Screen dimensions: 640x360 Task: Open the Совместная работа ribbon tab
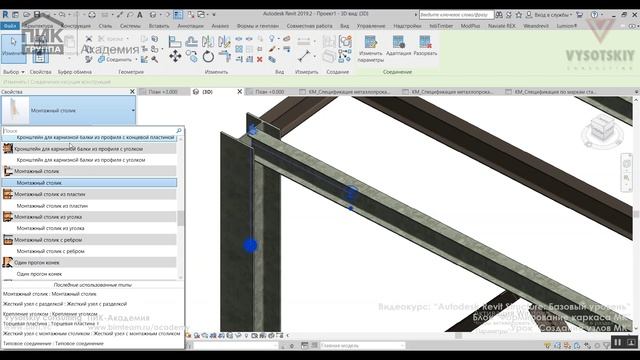point(309,26)
